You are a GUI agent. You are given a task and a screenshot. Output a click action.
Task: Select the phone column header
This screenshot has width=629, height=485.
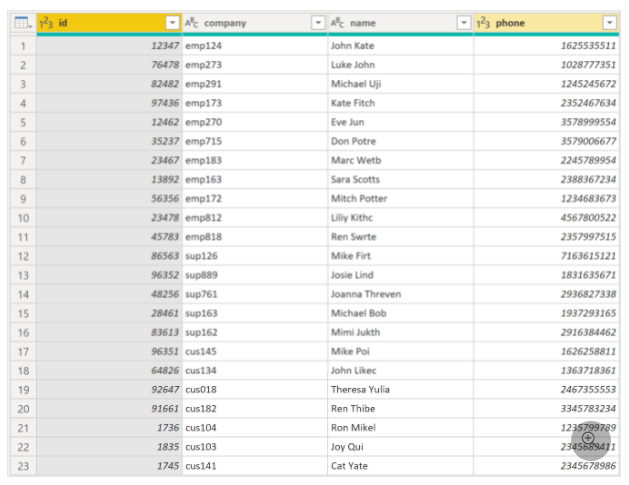pos(546,23)
